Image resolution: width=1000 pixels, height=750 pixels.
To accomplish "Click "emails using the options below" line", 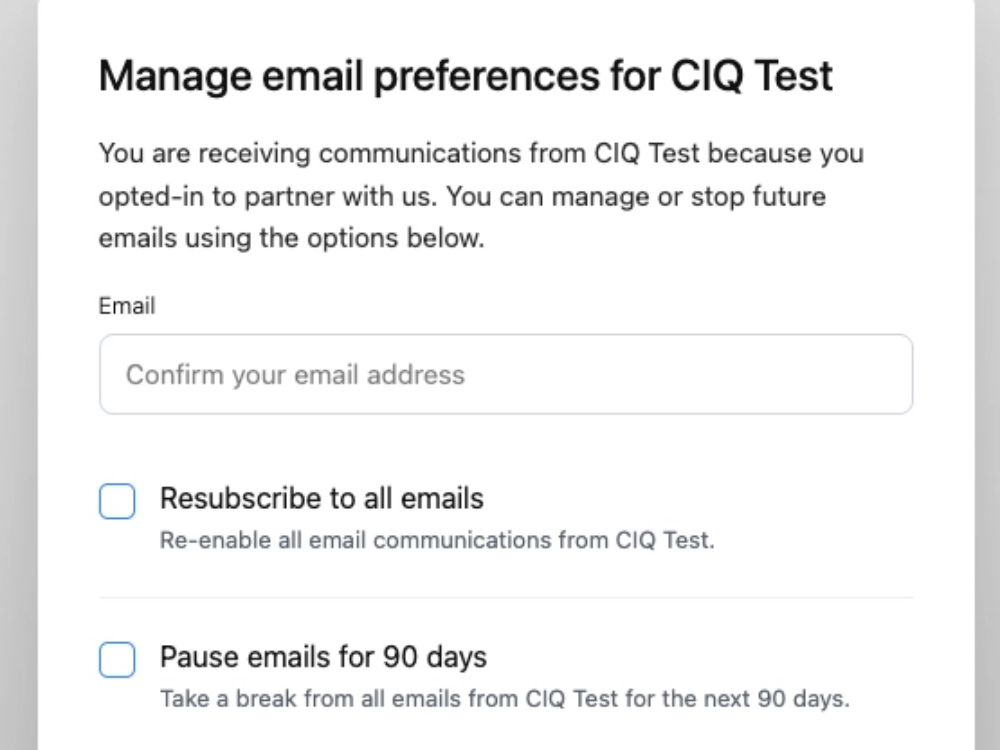I will (291, 240).
